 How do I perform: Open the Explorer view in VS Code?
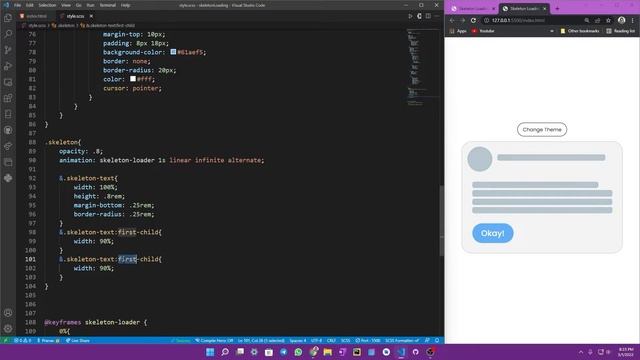8,18
